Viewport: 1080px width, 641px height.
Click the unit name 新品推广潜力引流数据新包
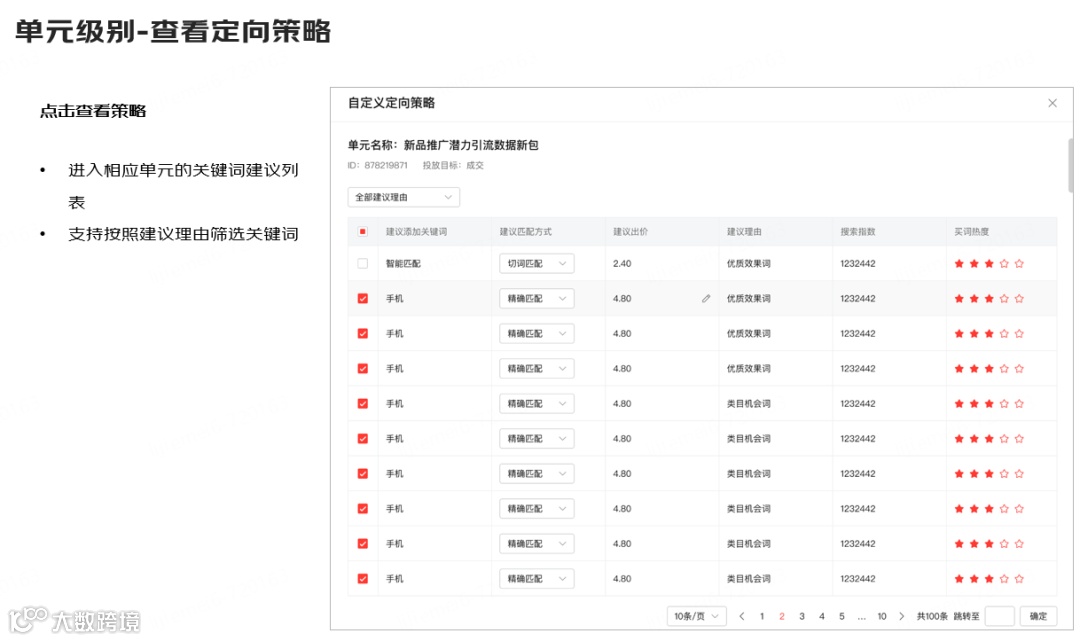point(471,145)
